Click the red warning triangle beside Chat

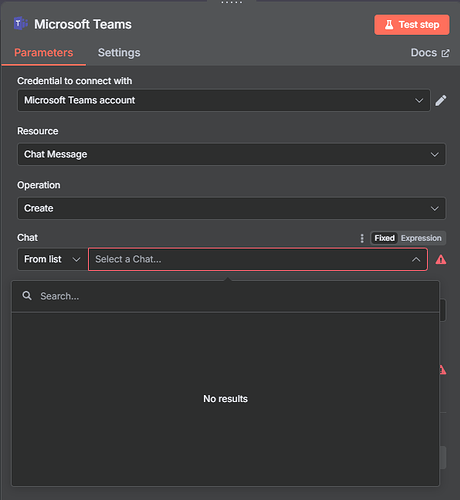(441, 259)
